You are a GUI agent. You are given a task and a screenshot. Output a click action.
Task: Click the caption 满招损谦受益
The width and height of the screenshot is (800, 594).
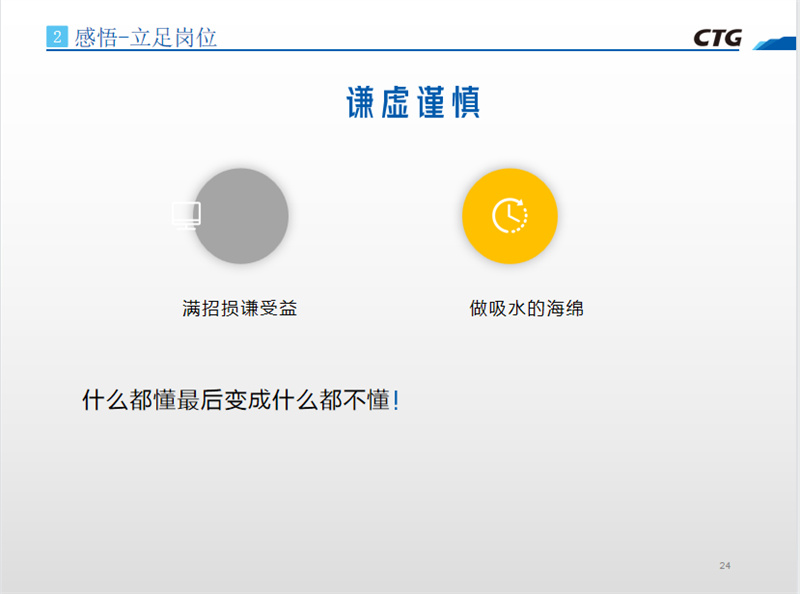[240, 309]
